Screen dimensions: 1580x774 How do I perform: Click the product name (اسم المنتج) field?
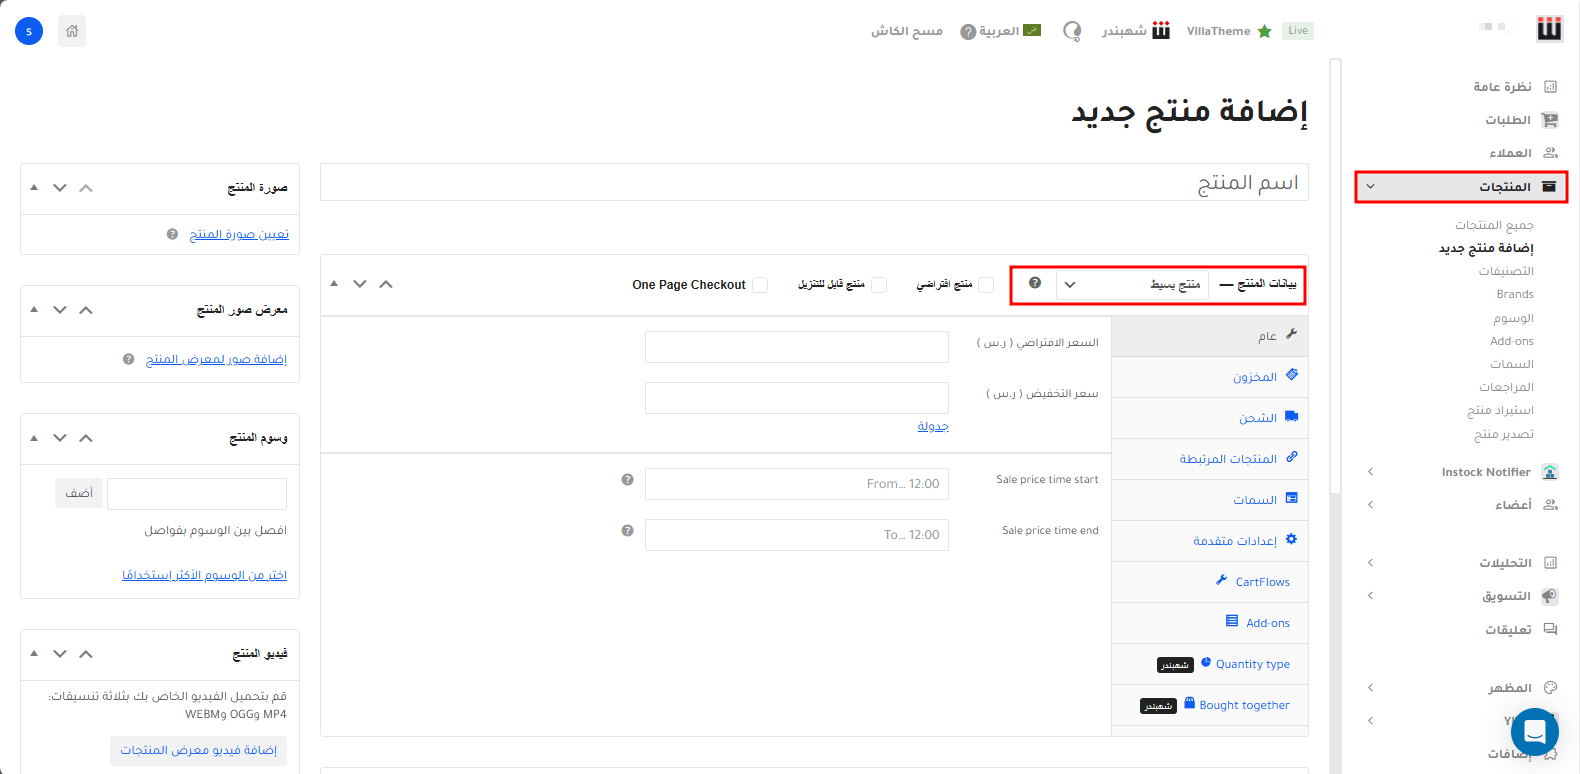[x=814, y=182]
